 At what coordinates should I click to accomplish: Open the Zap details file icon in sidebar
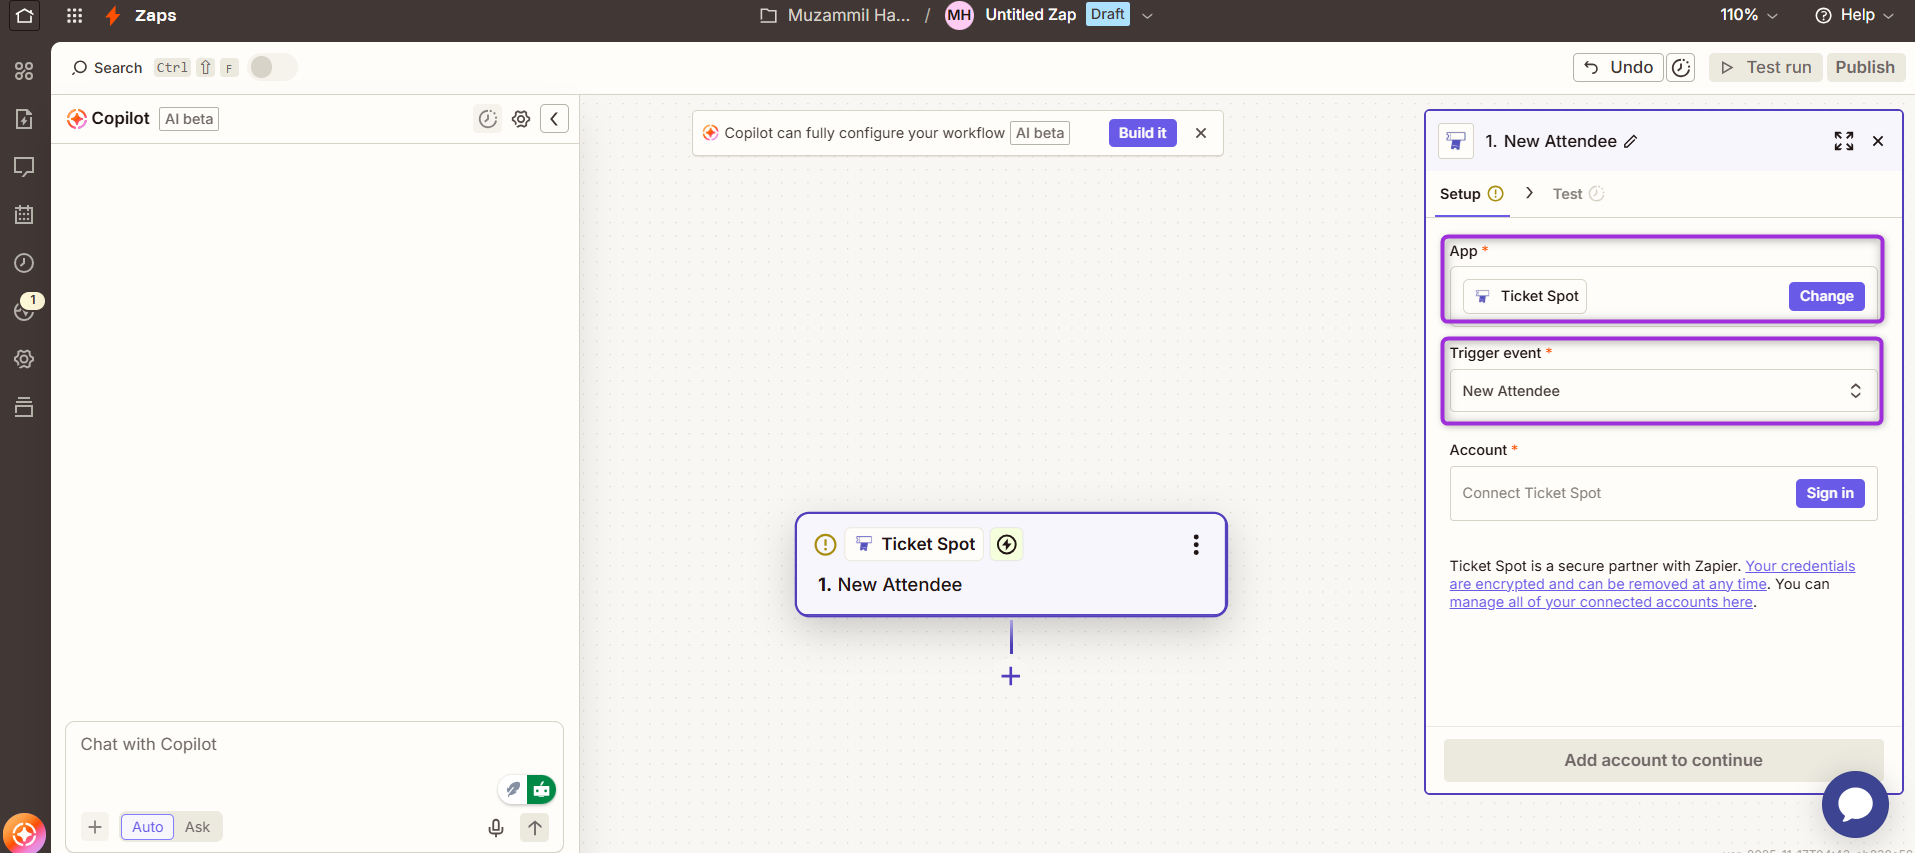pyautogui.click(x=24, y=118)
